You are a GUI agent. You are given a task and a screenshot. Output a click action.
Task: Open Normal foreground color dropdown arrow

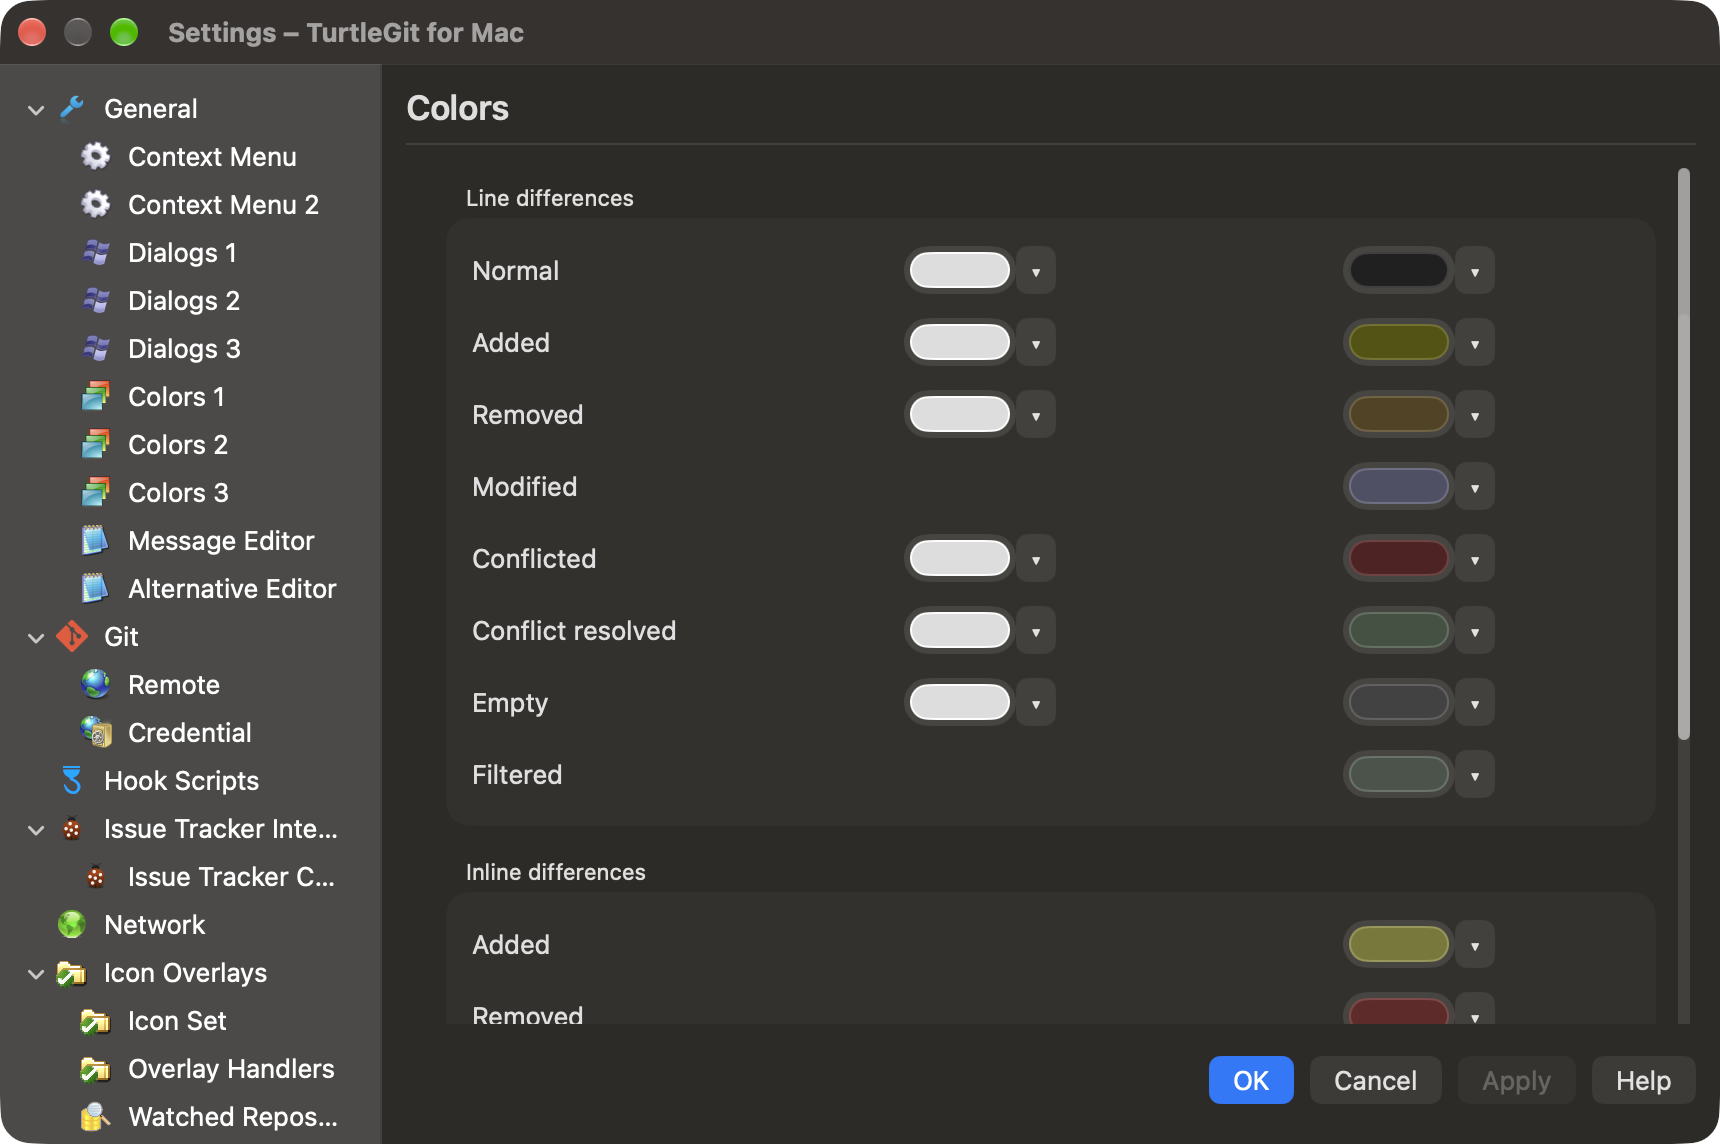tap(1036, 271)
